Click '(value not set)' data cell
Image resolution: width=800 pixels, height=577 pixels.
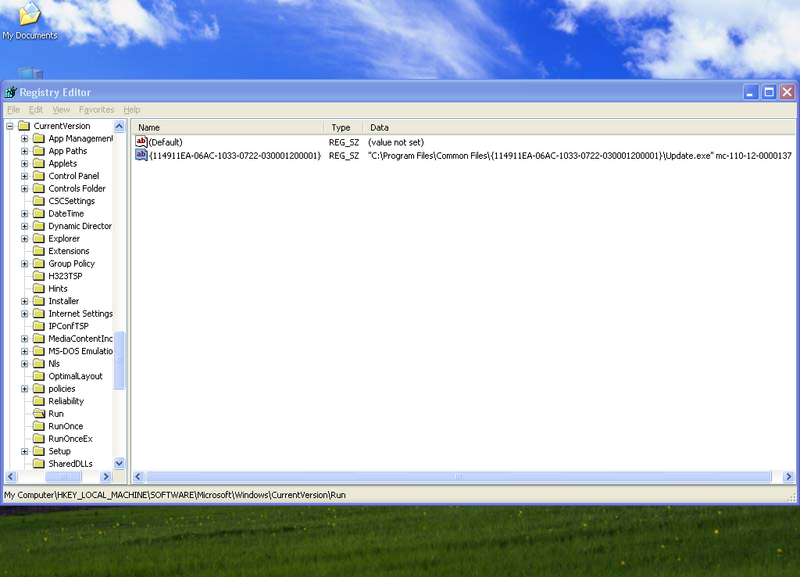click(396, 142)
